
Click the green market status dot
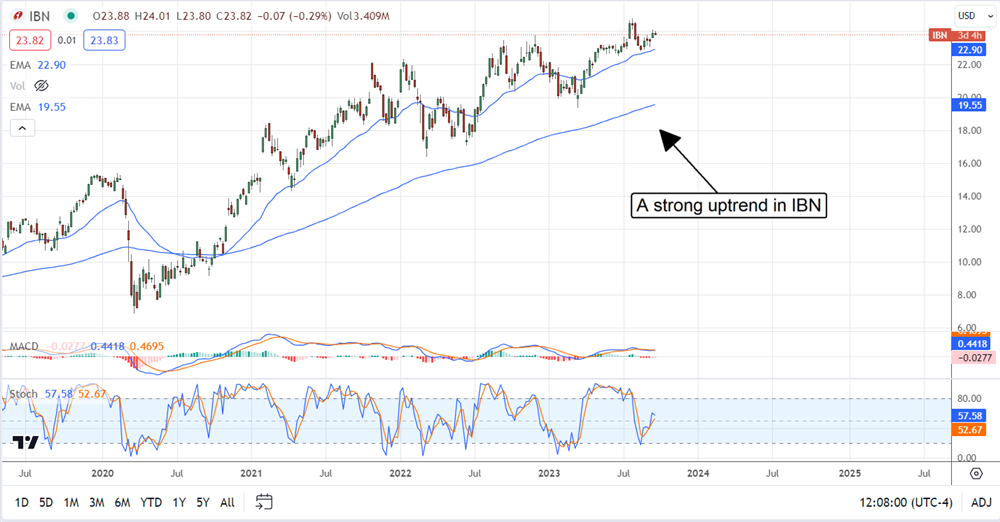coord(68,17)
